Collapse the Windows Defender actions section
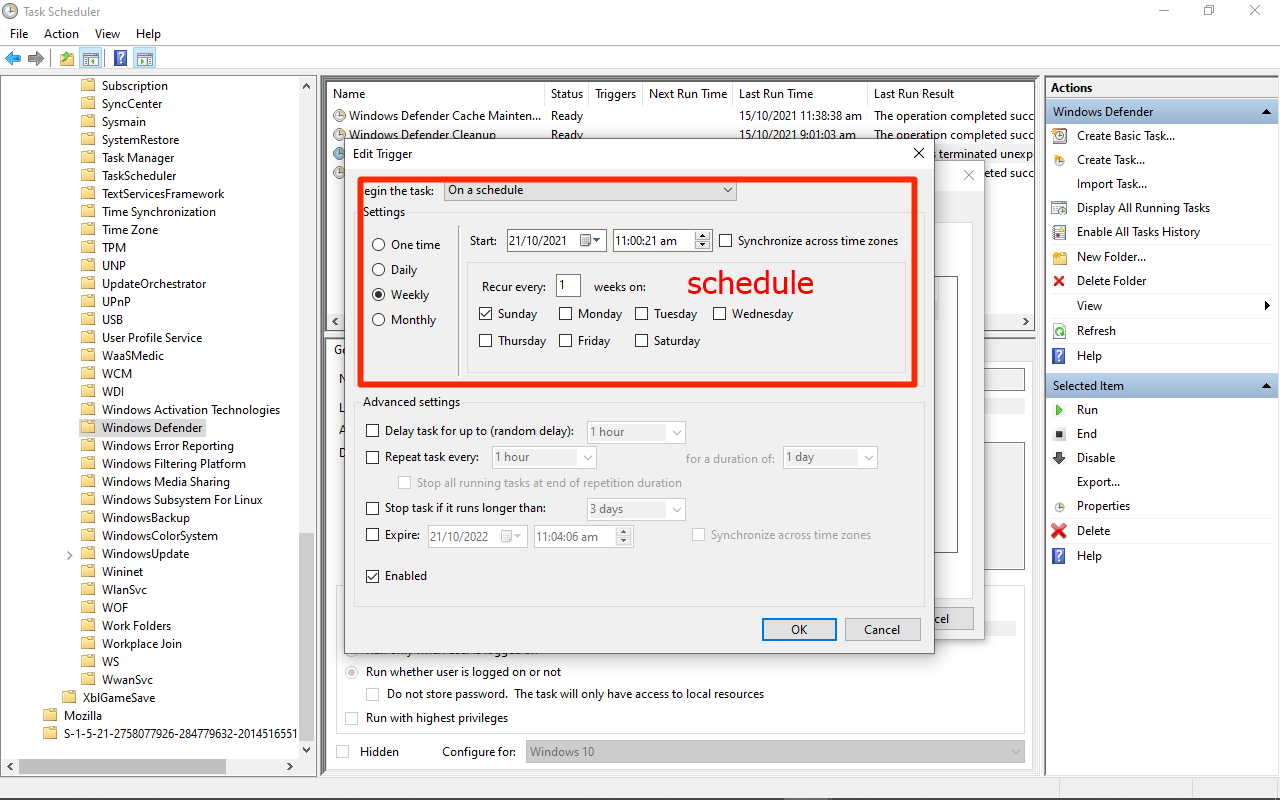Screen dimensions: 1280x800 (1267, 112)
